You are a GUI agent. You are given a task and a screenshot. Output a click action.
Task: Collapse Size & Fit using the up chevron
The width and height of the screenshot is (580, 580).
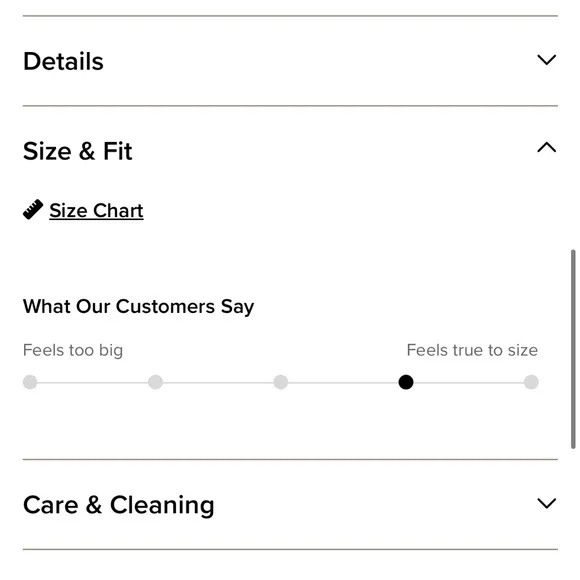tap(546, 147)
